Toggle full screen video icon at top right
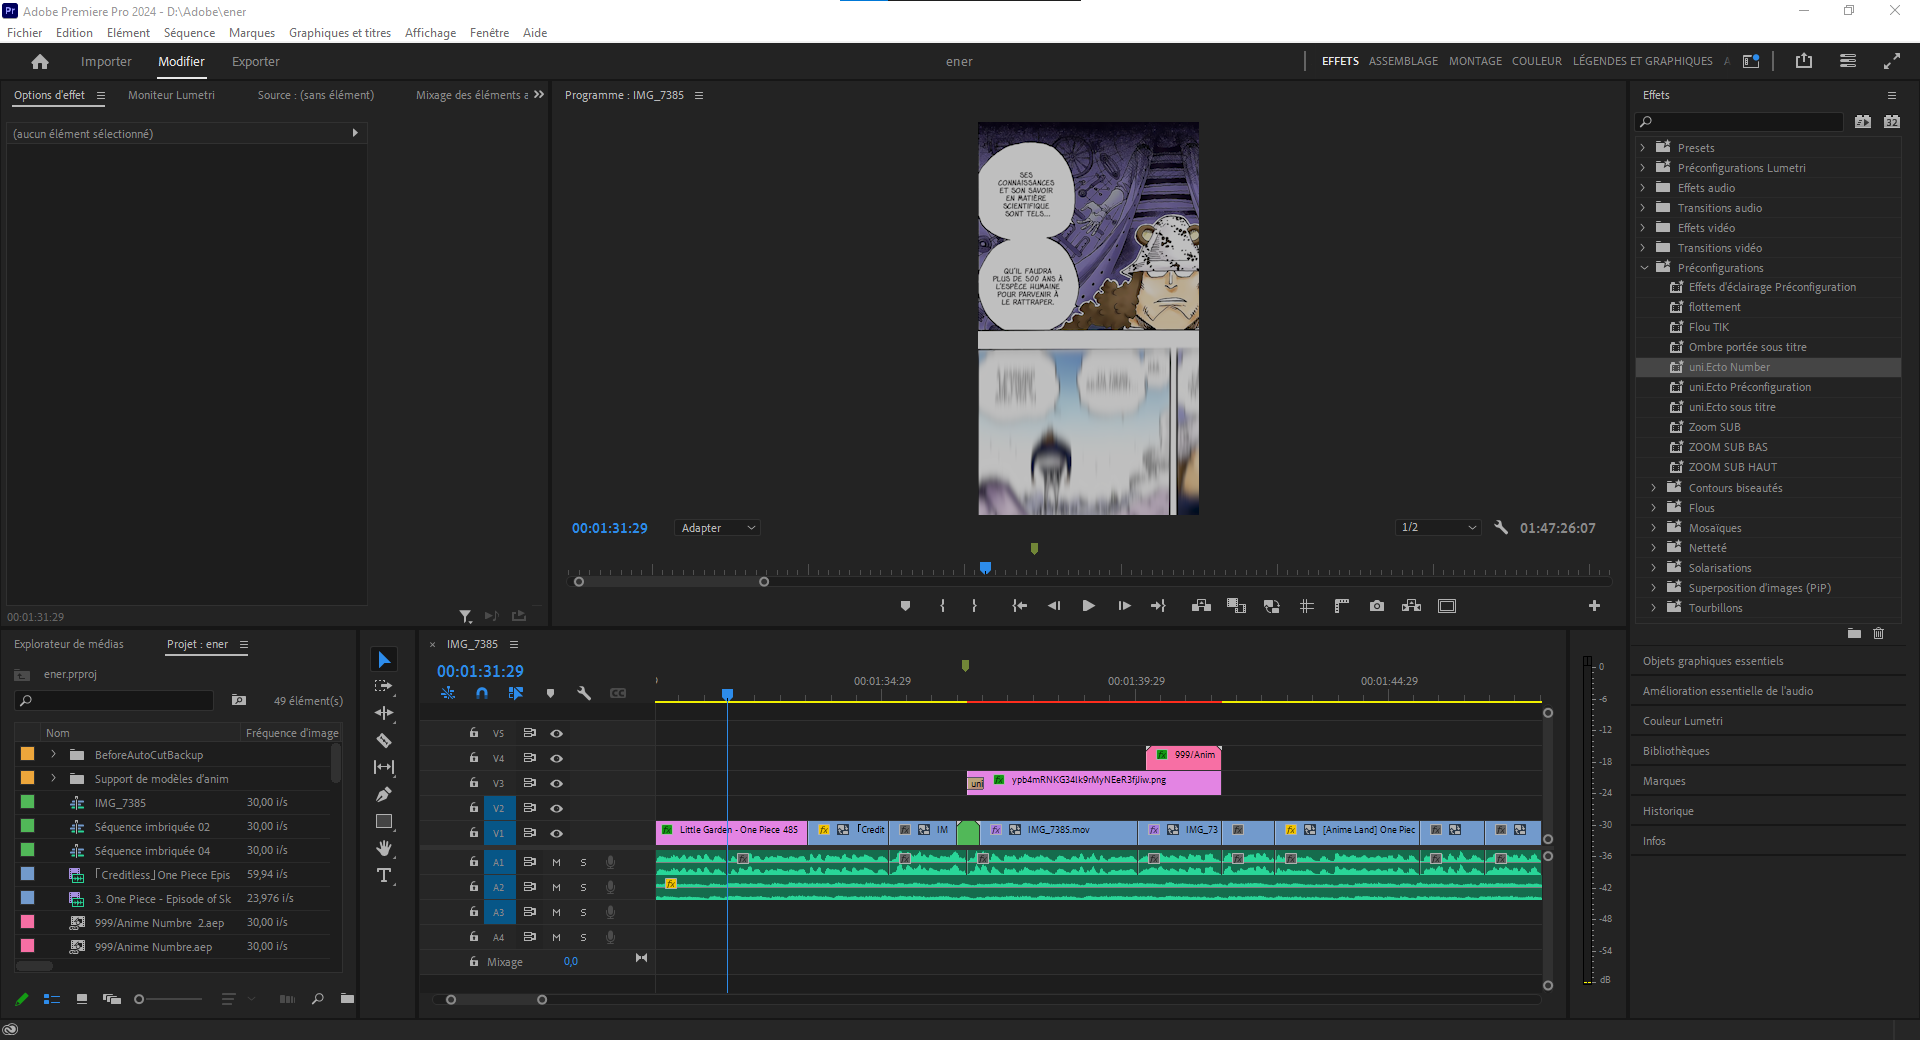The width and height of the screenshot is (1920, 1040). [1892, 61]
